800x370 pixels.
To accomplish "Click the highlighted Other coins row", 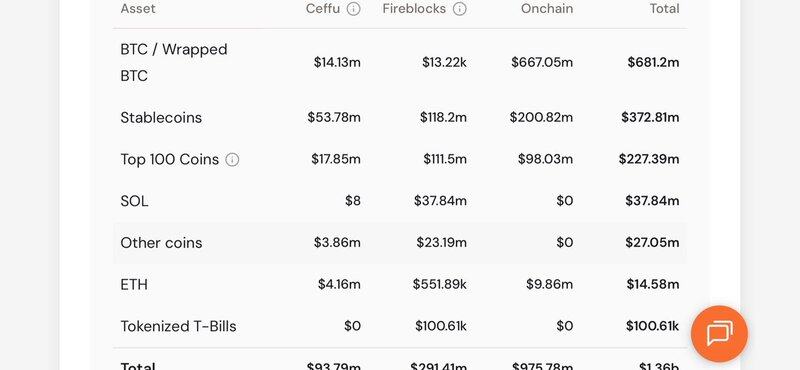I will click(400, 242).
